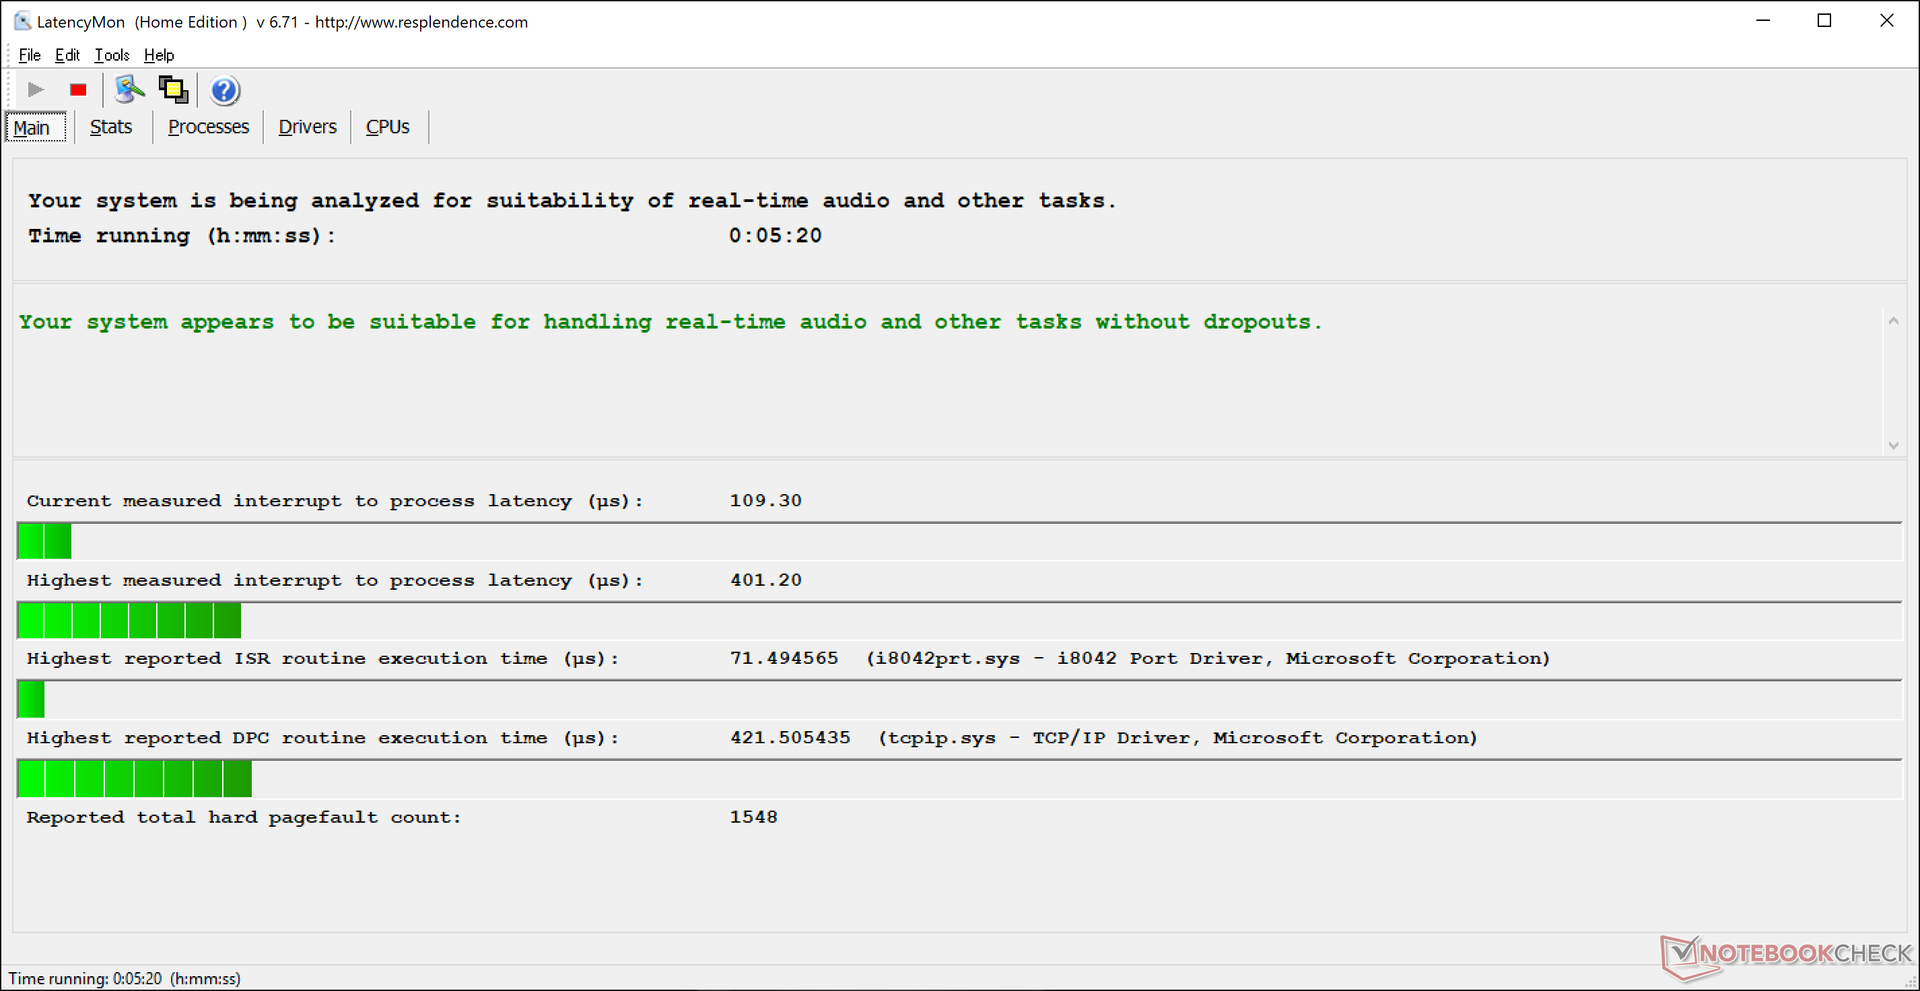The width and height of the screenshot is (1920, 991).
Task: Open the Help menu
Action: coord(159,55)
